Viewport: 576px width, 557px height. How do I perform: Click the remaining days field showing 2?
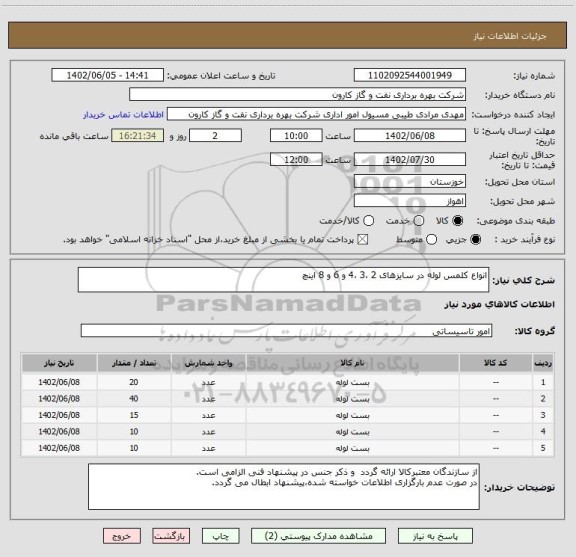tap(215, 136)
